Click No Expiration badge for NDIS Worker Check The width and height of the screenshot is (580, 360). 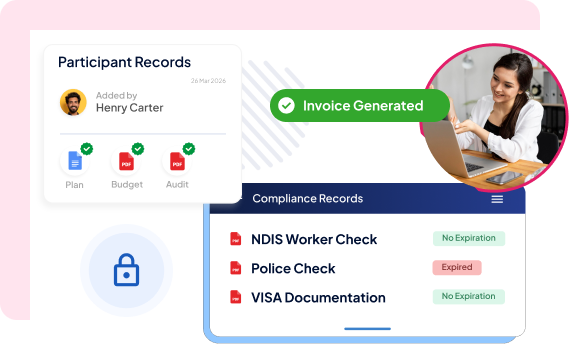click(469, 238)
